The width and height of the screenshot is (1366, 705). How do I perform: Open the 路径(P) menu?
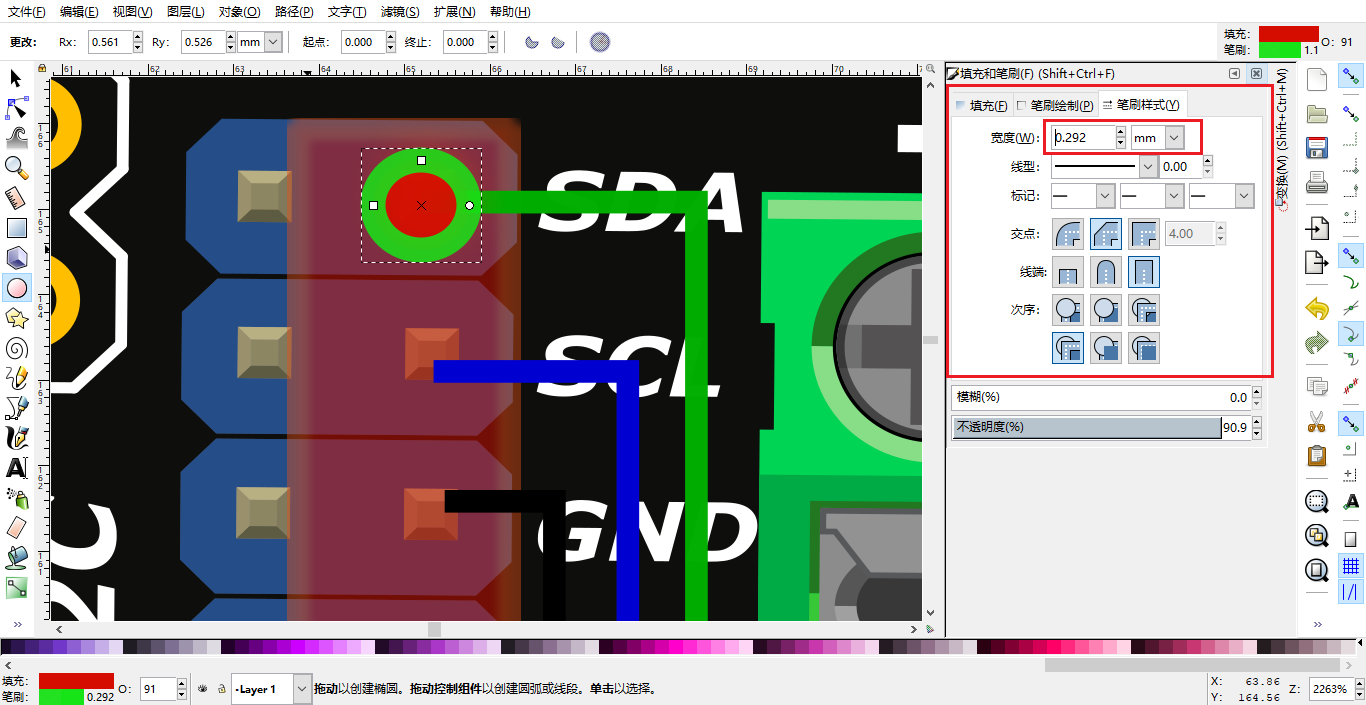coord(293,12)
